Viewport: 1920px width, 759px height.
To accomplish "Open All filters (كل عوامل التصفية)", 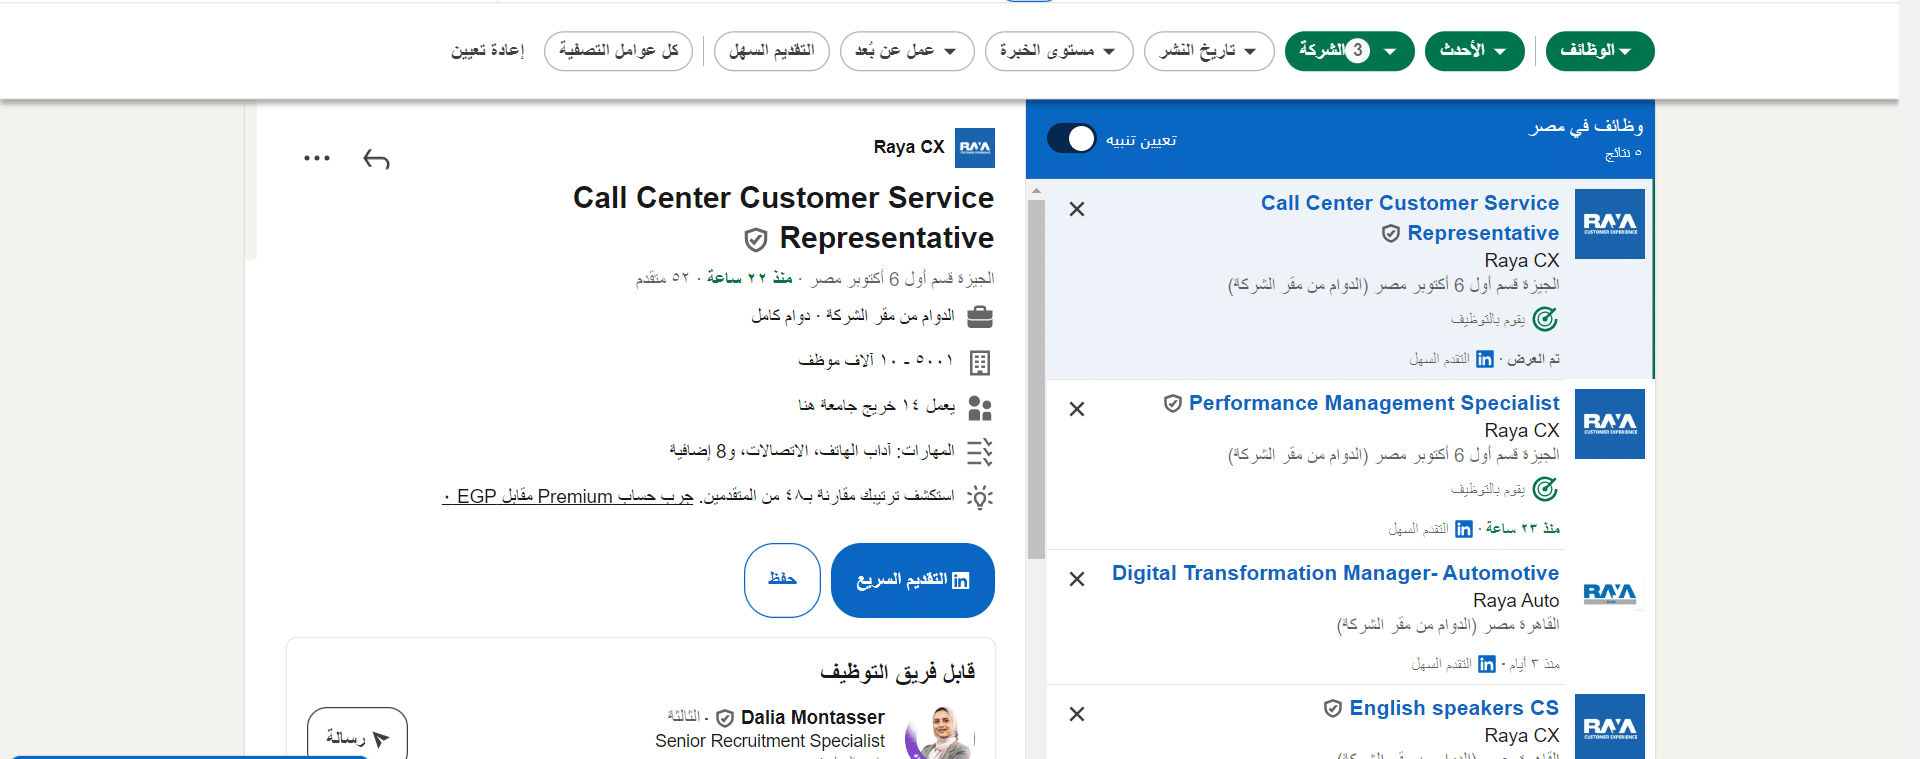I will click(x=618, y=51).
